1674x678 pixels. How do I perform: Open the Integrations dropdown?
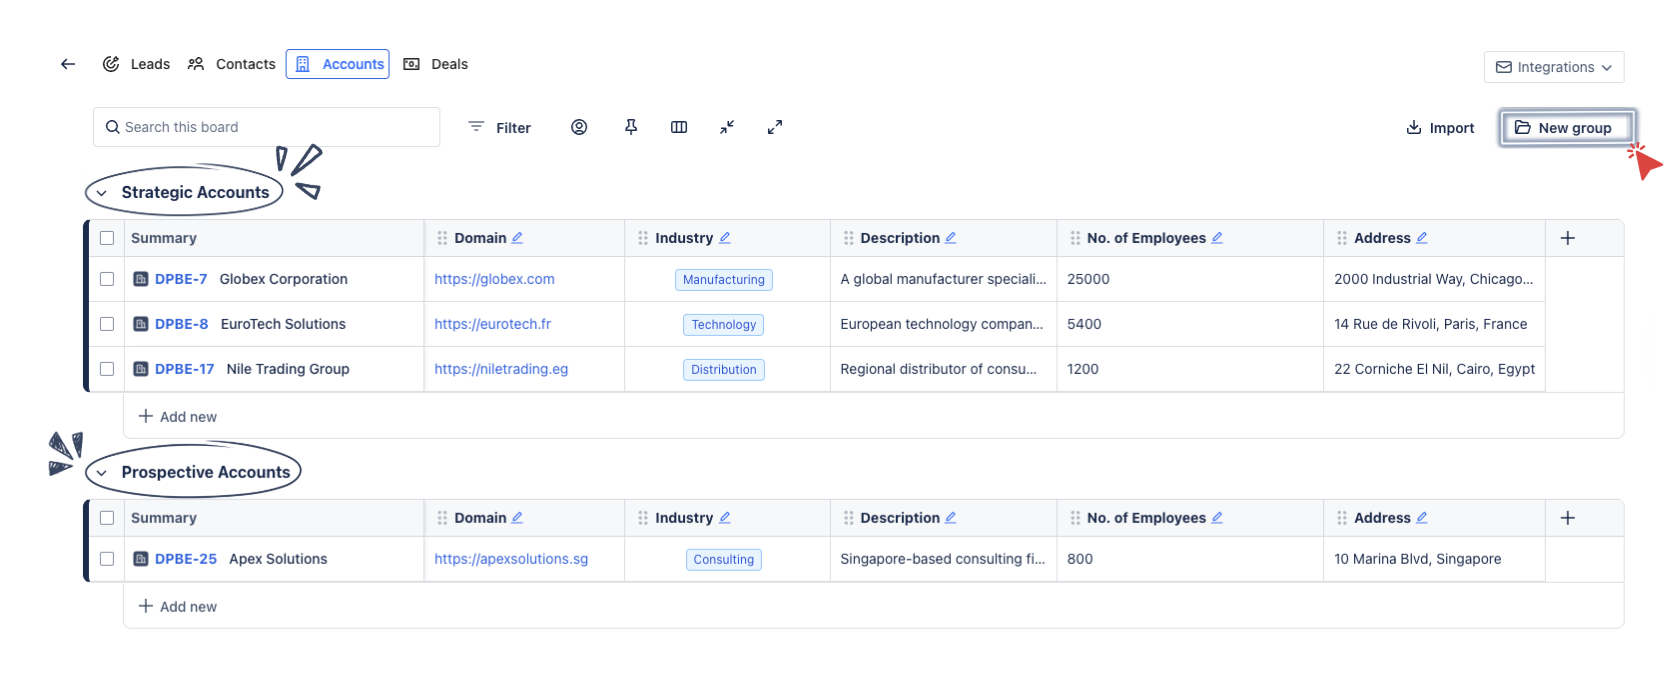1553,67
